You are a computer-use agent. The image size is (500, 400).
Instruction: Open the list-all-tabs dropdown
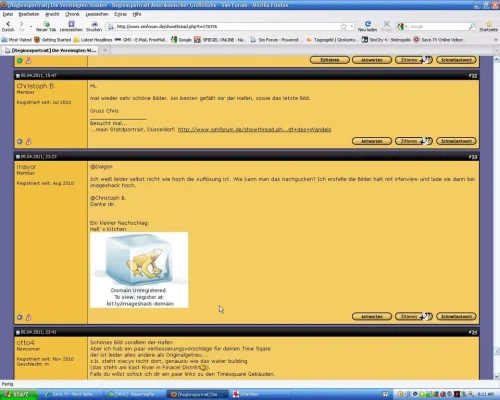pos(496,50)
